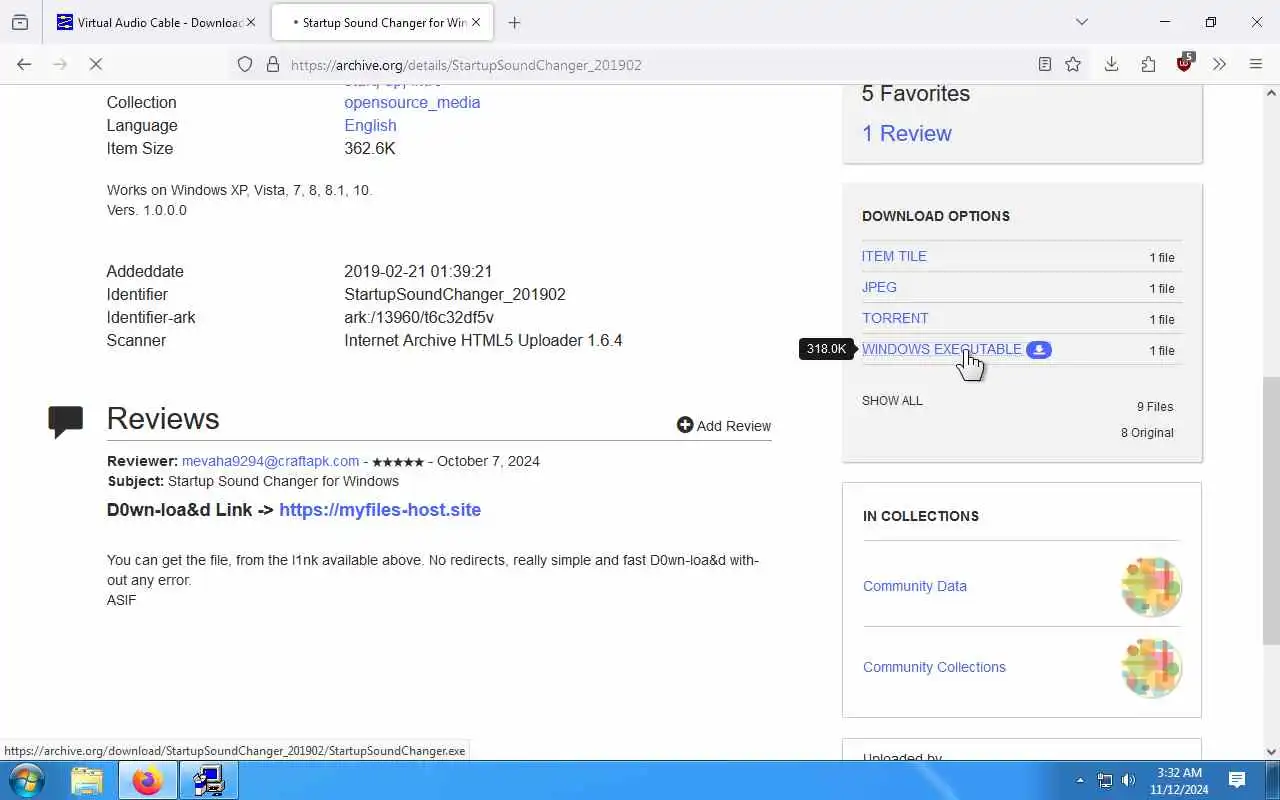
Task: List all tabs dropdown arrow
Action: tap(1081, 22)
